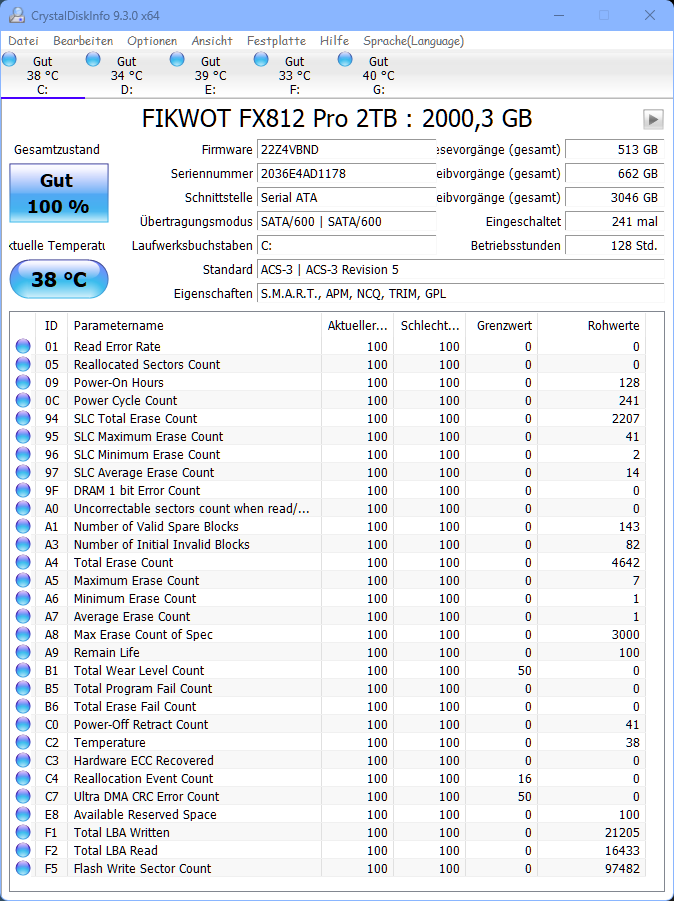
Task: Click status icon for Remain Life
Action: click(x=23, y=652)
